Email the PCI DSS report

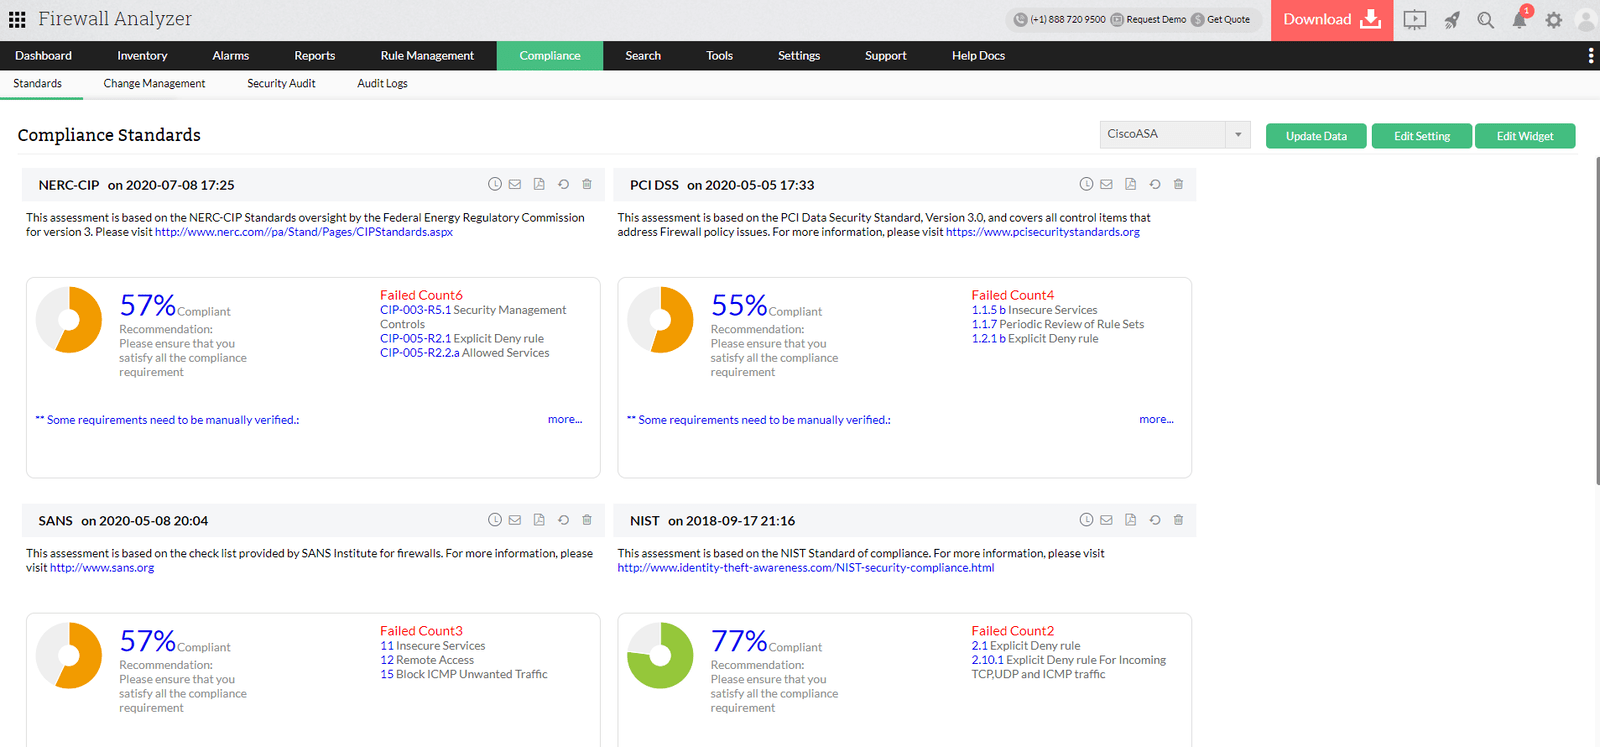pyautogui.click(x=1107, y=184)
